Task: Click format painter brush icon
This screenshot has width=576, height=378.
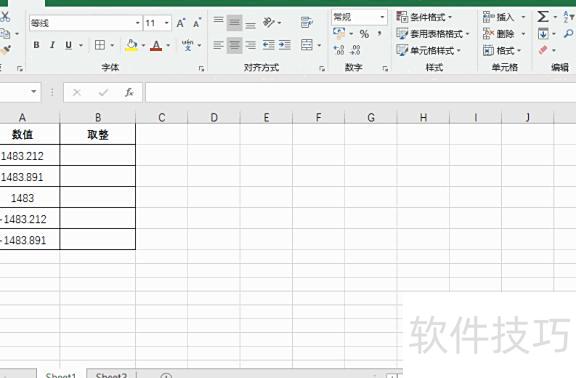Action: pyautogui.click(x=5, y=50)
